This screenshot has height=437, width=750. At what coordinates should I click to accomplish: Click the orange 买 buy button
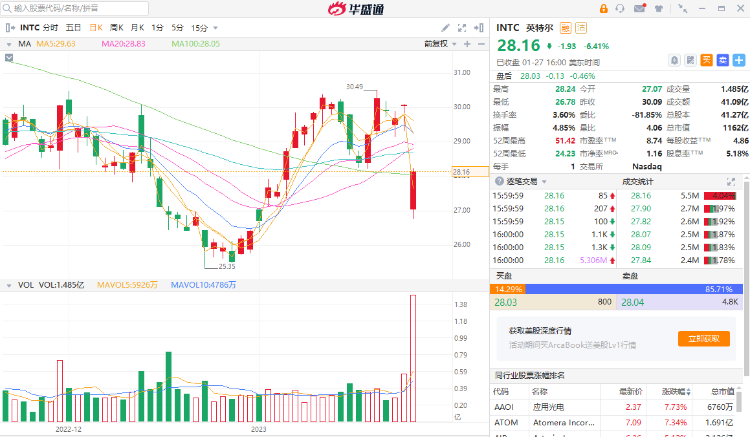[706, 60]
